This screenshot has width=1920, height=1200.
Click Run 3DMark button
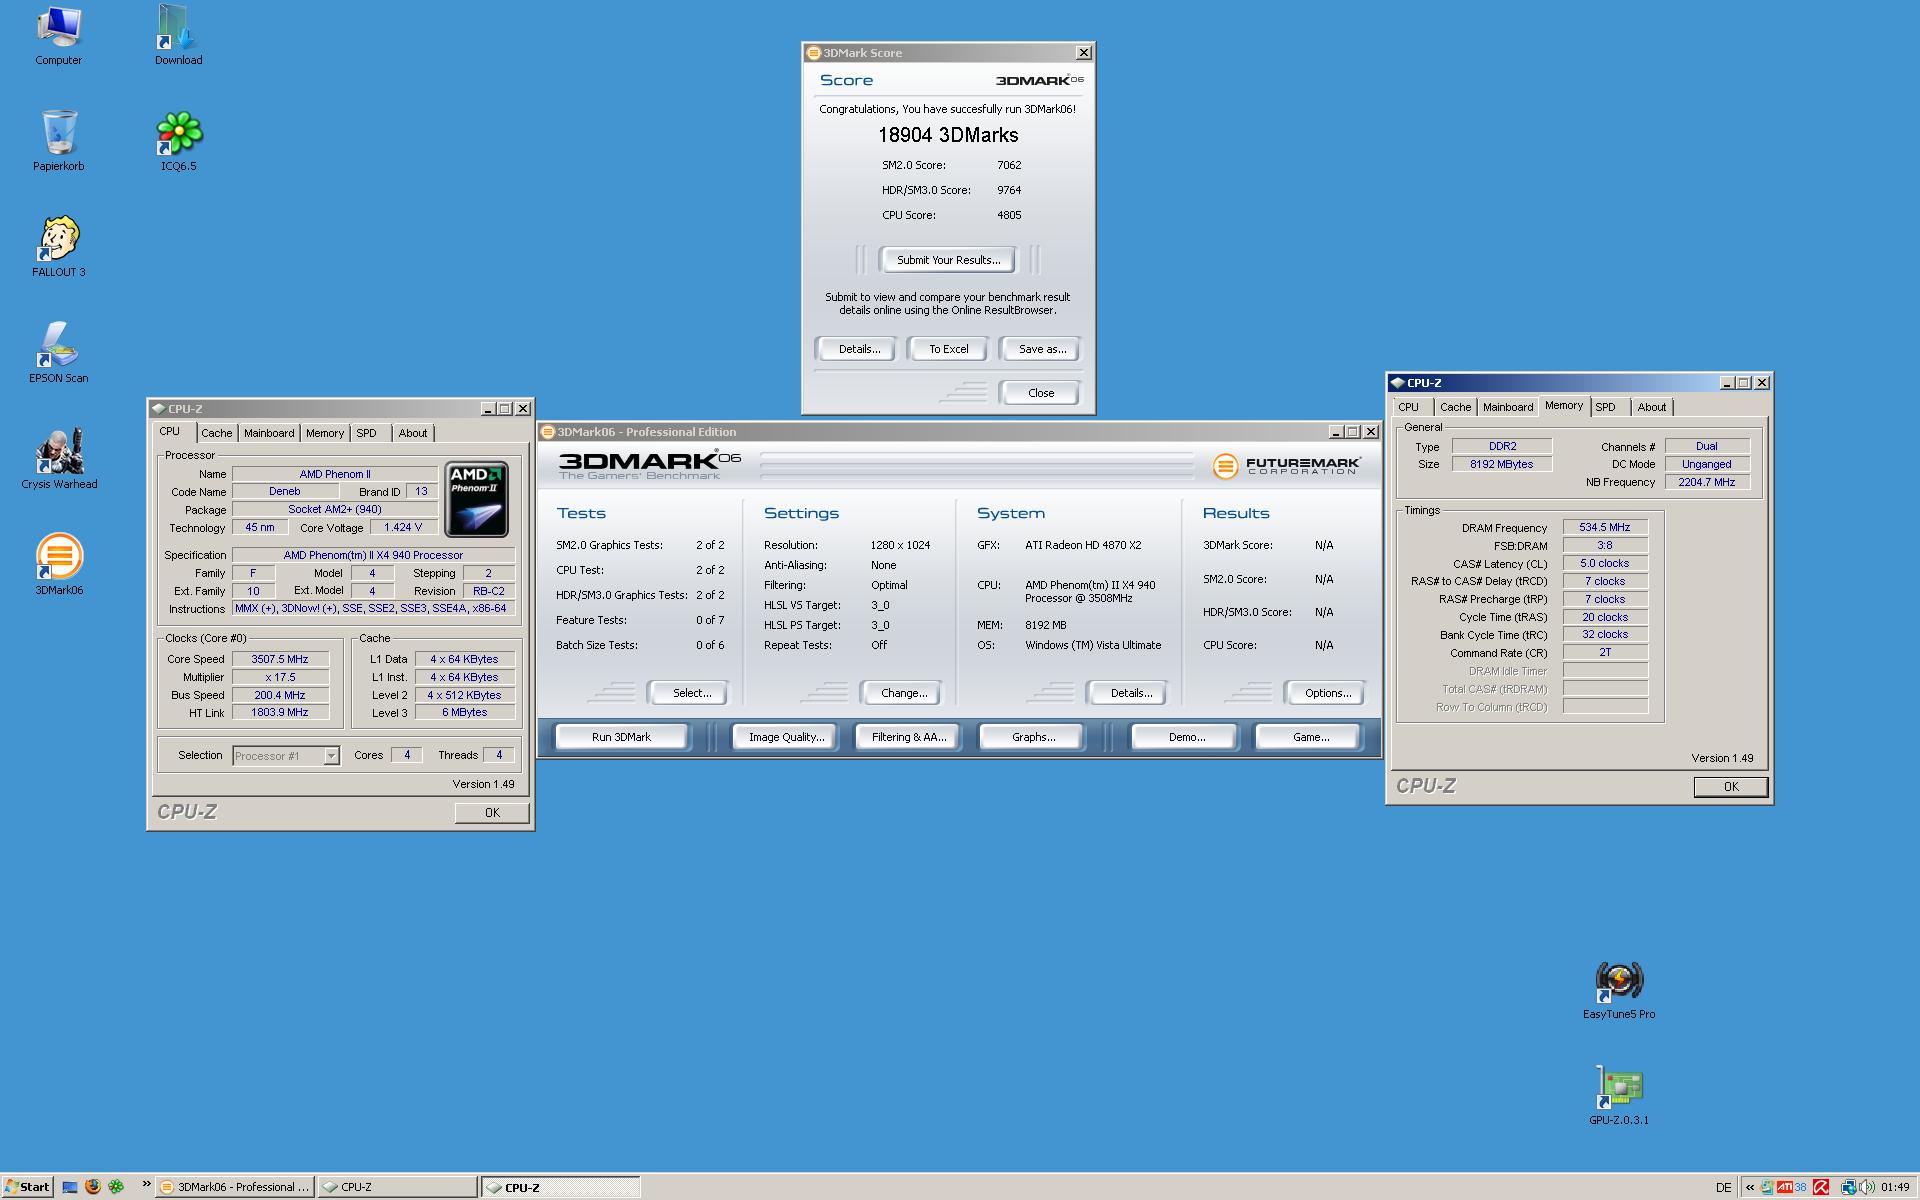point(621,737)
